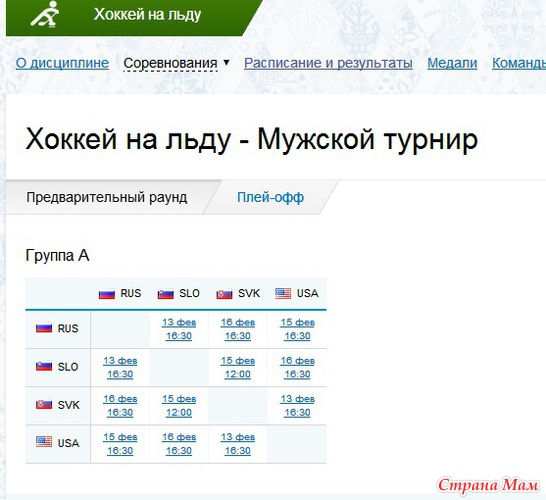Click the USA flag in the USA row

click(x=44, y=442)
